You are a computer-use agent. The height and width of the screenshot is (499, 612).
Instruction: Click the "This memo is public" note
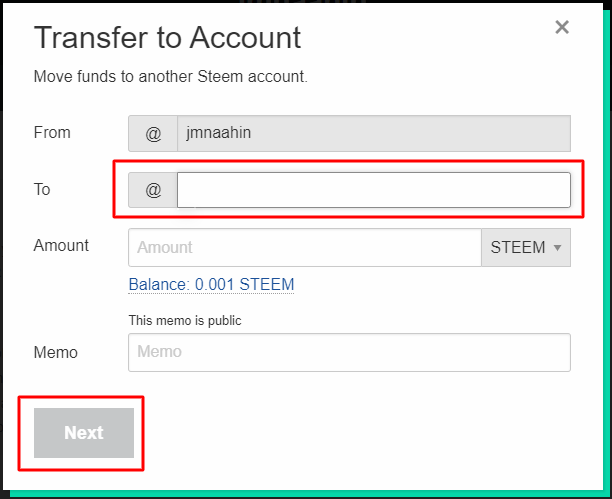(185, 321)
